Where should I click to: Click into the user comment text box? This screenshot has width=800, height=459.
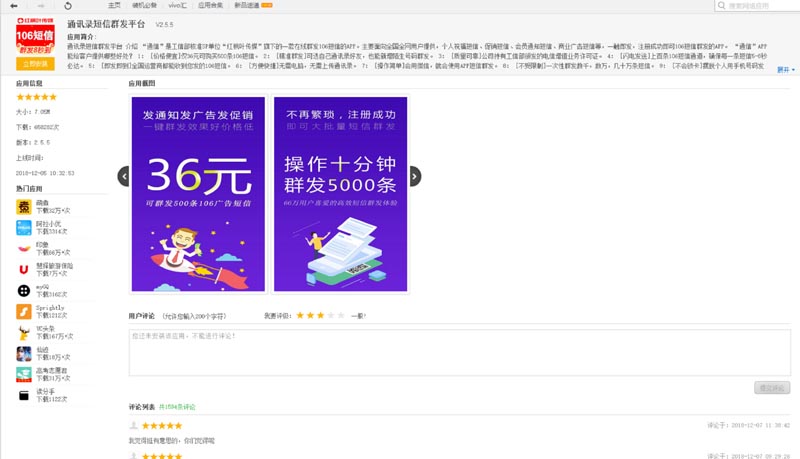[459, 352]
